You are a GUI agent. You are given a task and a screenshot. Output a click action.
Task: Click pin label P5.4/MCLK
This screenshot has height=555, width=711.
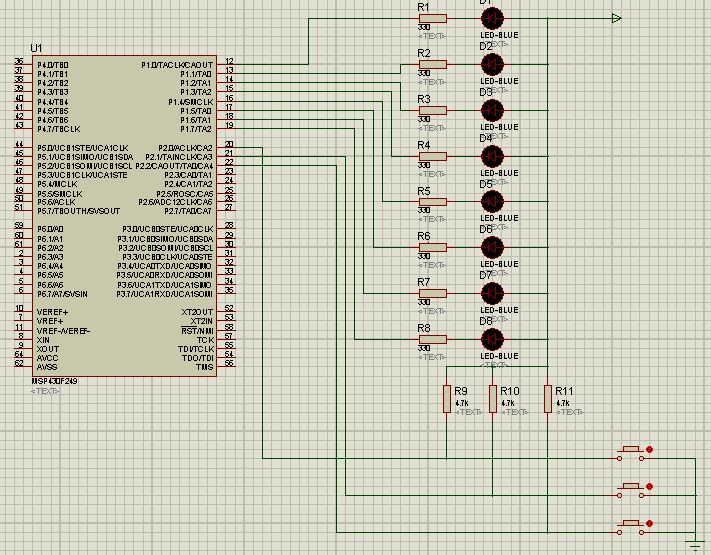click(x=57, y=184)
